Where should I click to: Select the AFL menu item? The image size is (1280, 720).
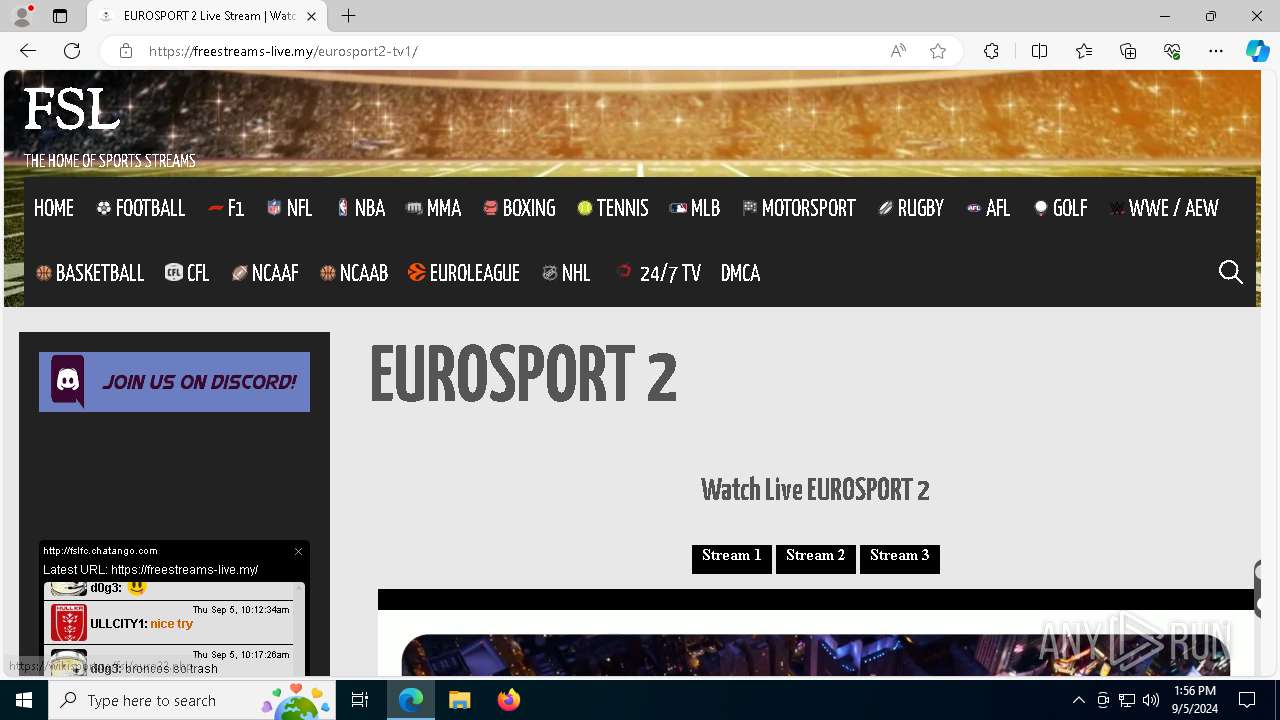point(988,208)
